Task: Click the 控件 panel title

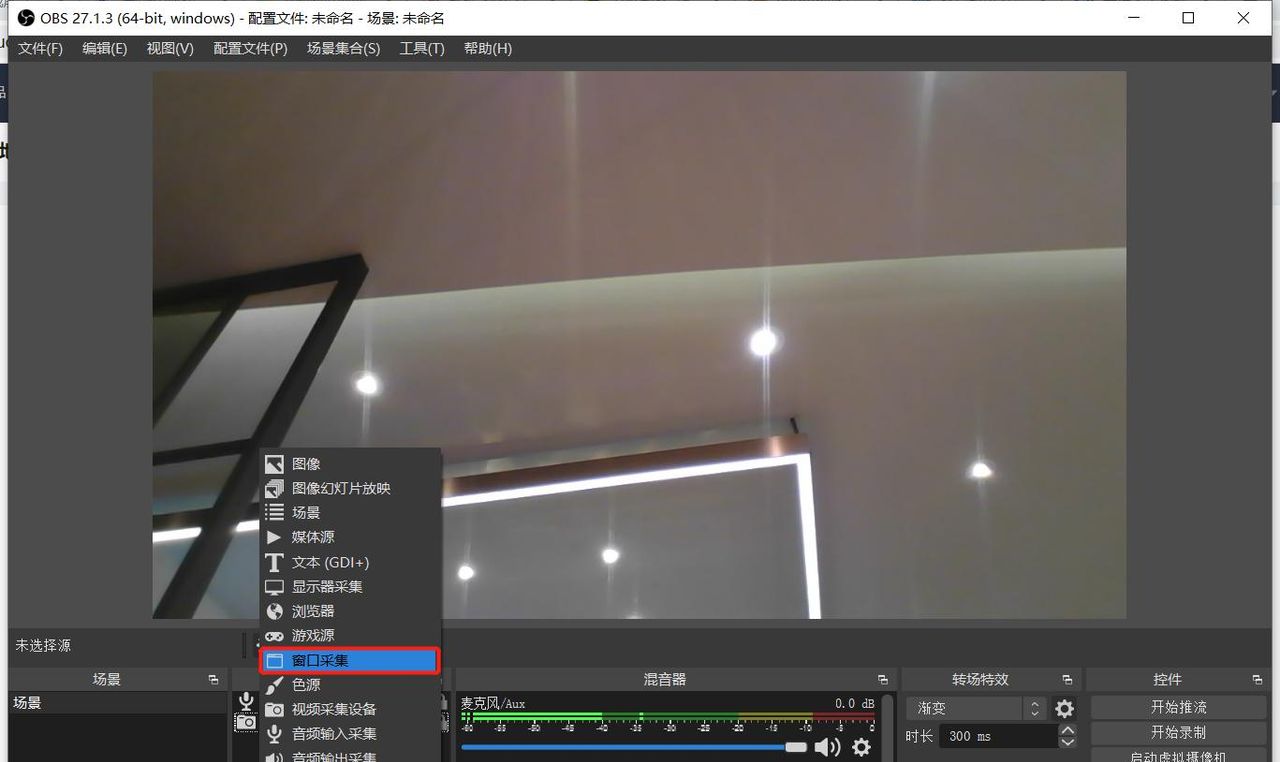Action: click(x=1167, y=680)
